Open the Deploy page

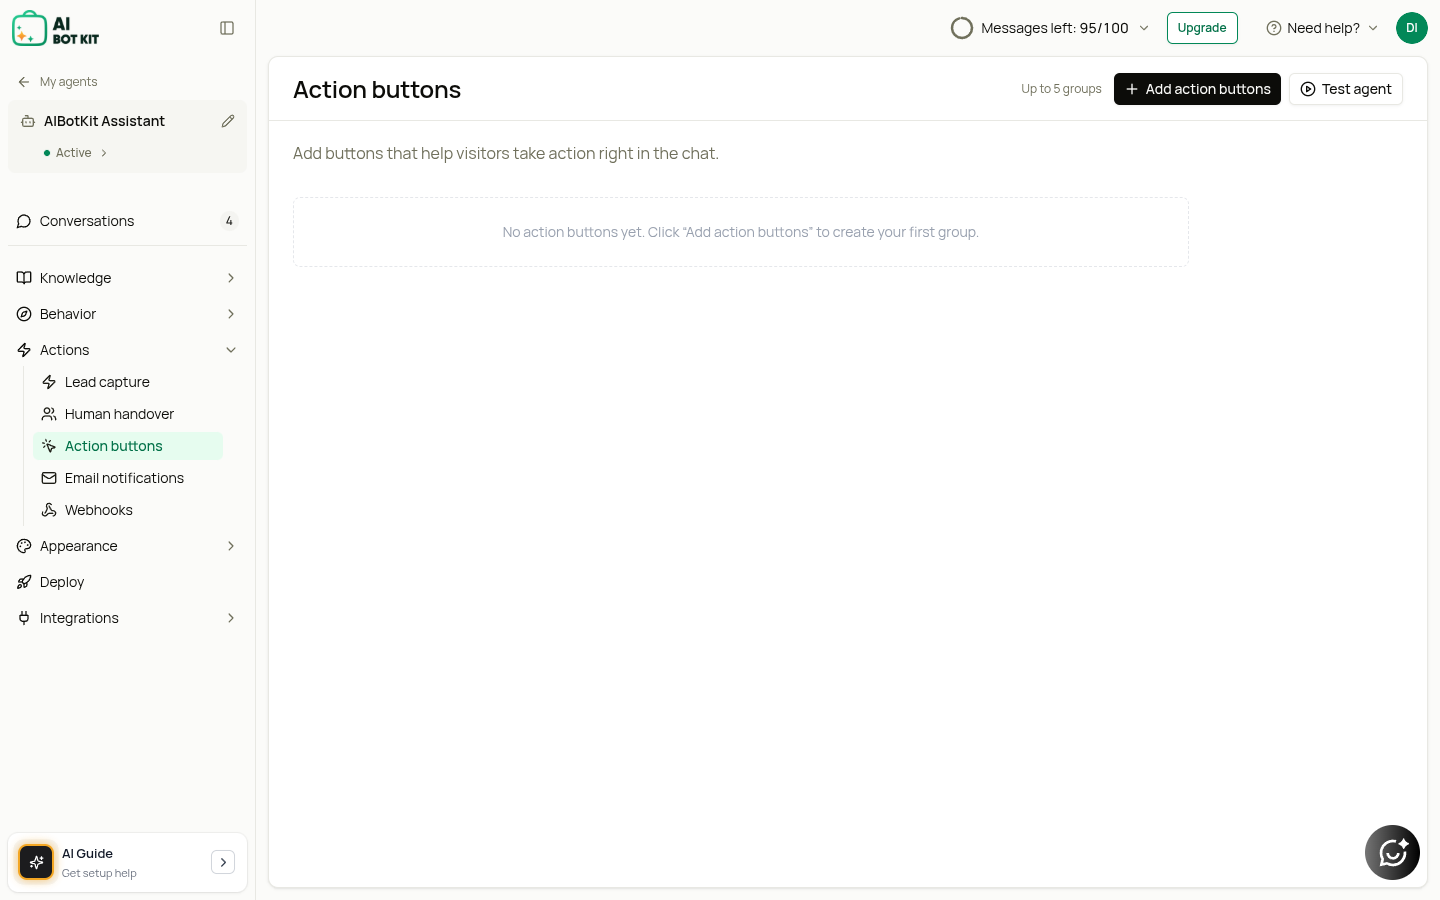click(127, 582)
